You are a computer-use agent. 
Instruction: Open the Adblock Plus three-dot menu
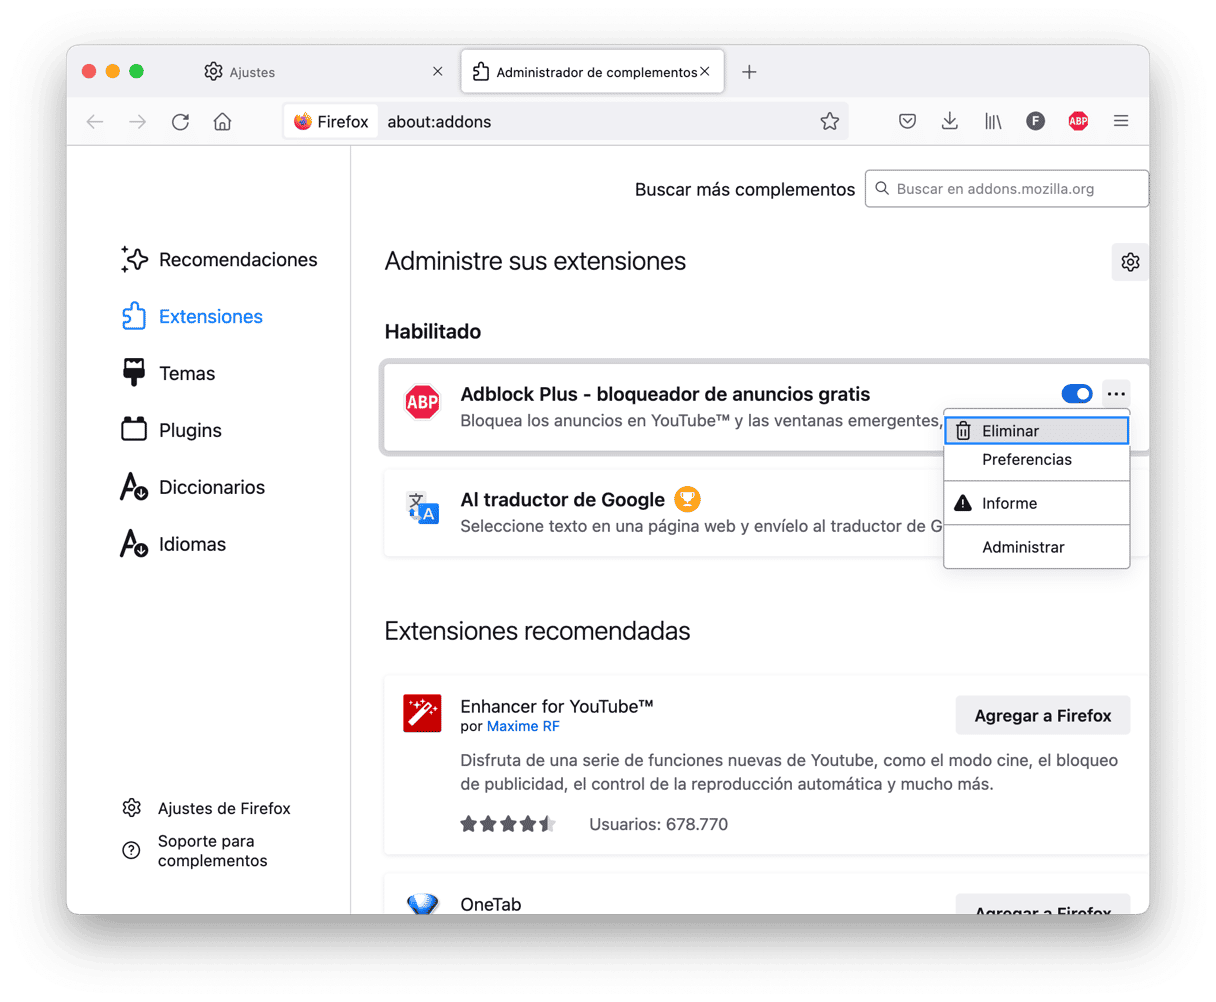click(x=1116, y=394)
